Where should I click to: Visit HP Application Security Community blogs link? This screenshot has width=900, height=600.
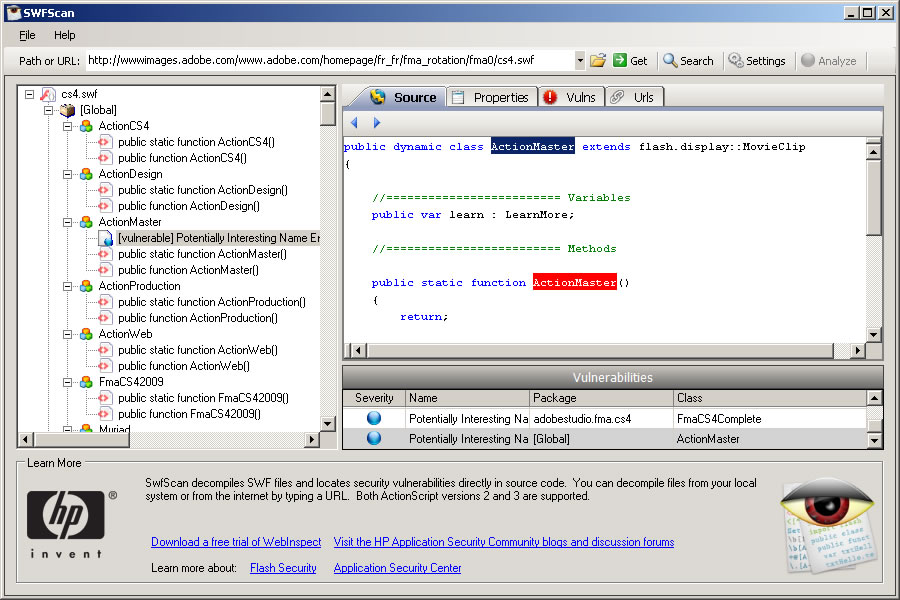pyautogui.click(x=504, y=542)
